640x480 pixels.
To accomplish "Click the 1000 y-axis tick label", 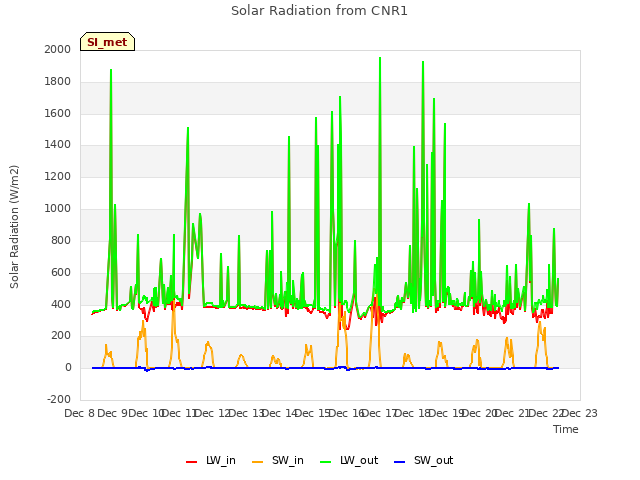I will point(58,208).
